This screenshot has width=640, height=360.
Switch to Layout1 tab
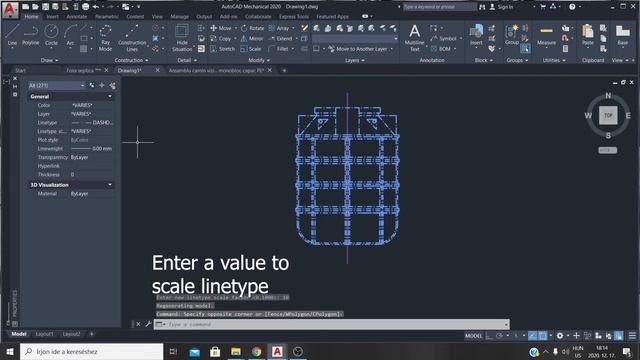(x=44, y=334)
